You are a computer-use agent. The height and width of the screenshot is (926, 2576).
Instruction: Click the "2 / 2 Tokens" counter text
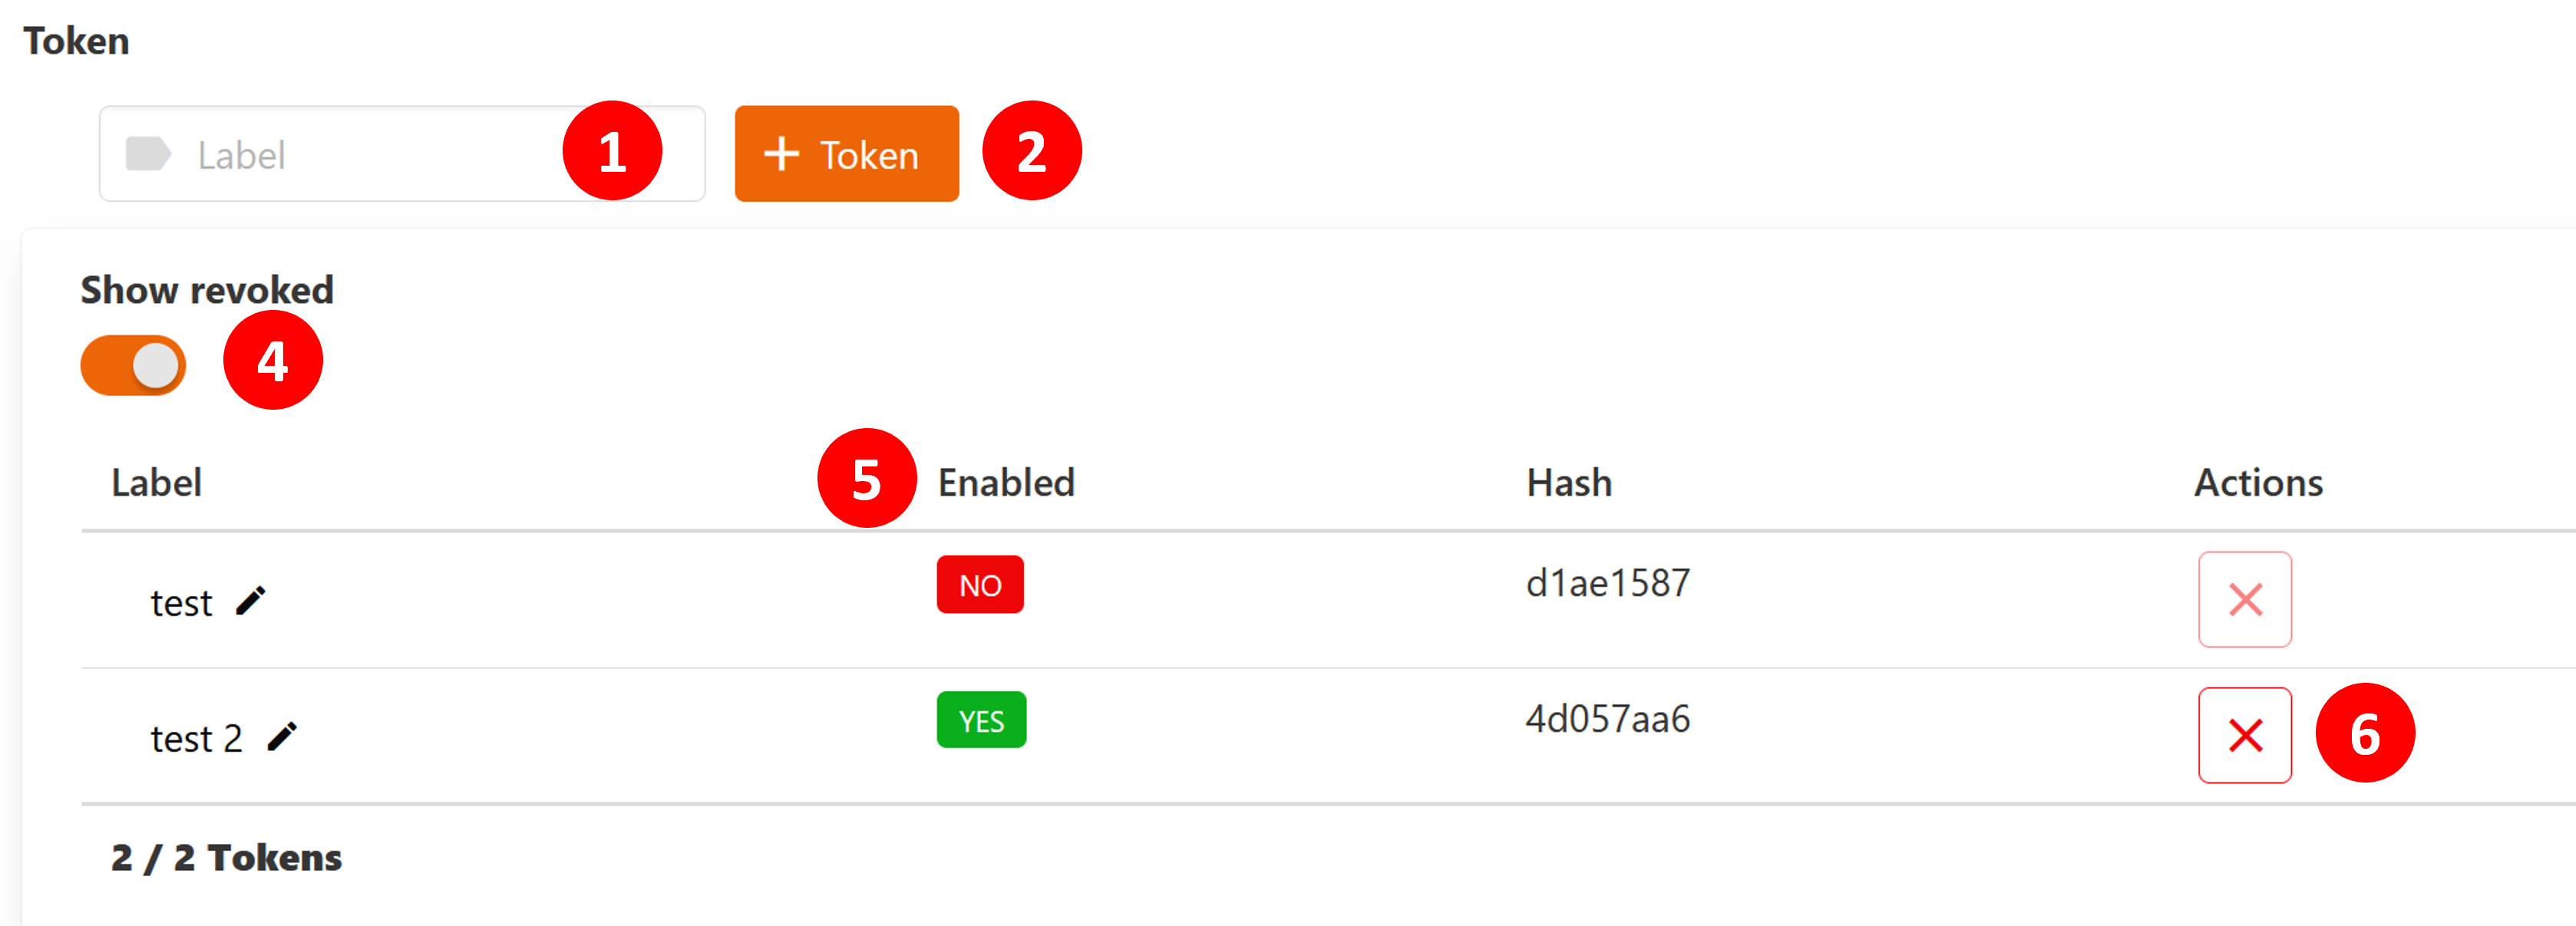coord(226,856)
